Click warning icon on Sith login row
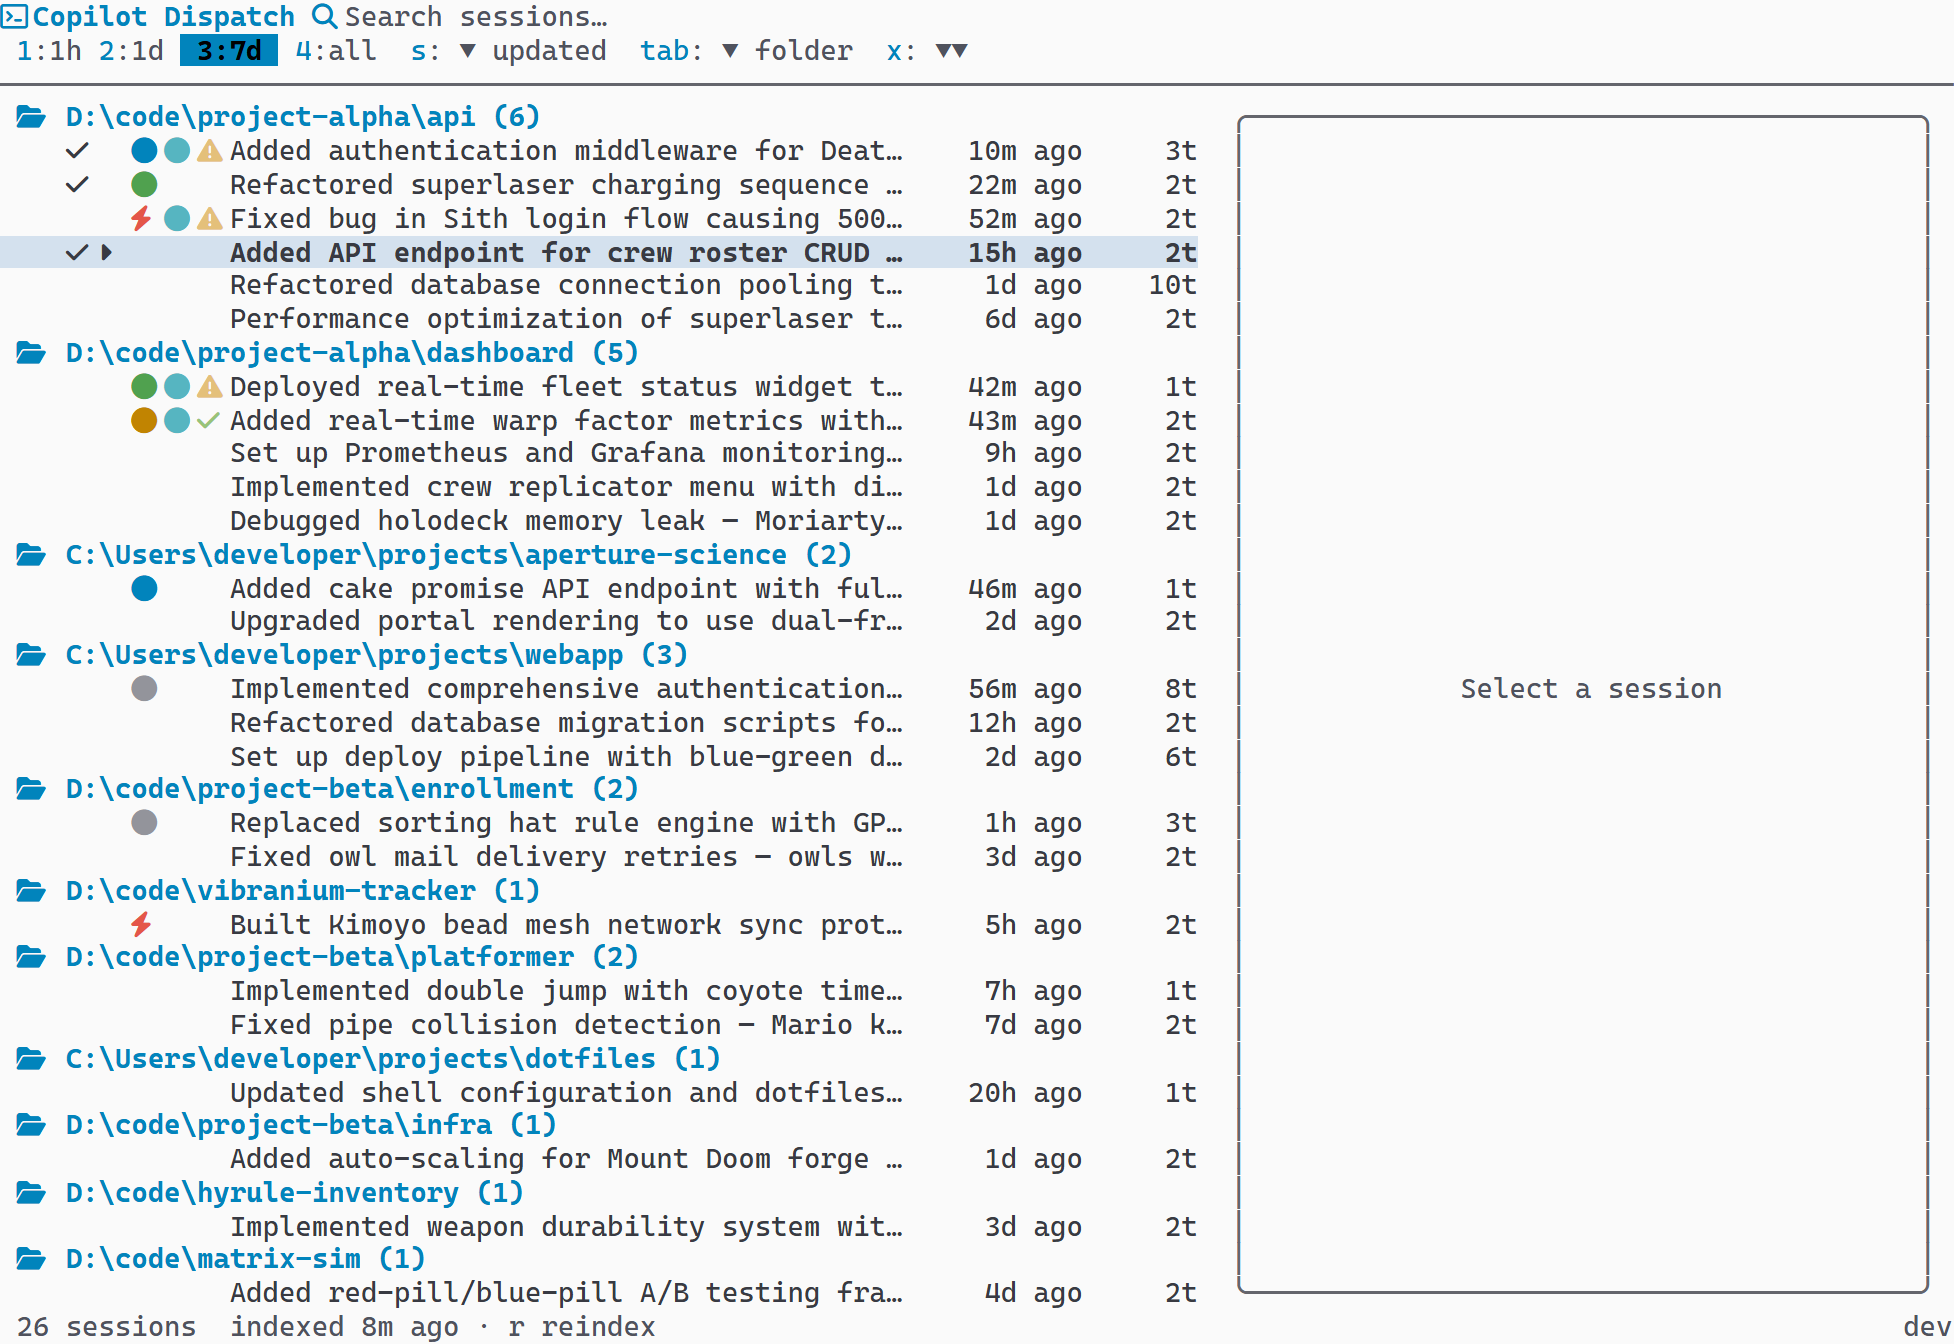The height and width of the screenshot is (1344, 1954). (x=209, y=219)
